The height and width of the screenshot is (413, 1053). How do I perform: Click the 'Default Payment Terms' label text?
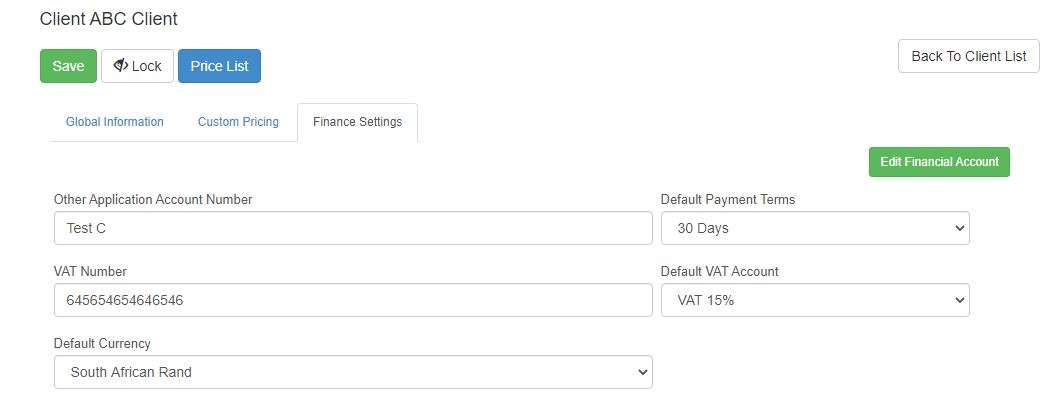click(x=728, y=199)
